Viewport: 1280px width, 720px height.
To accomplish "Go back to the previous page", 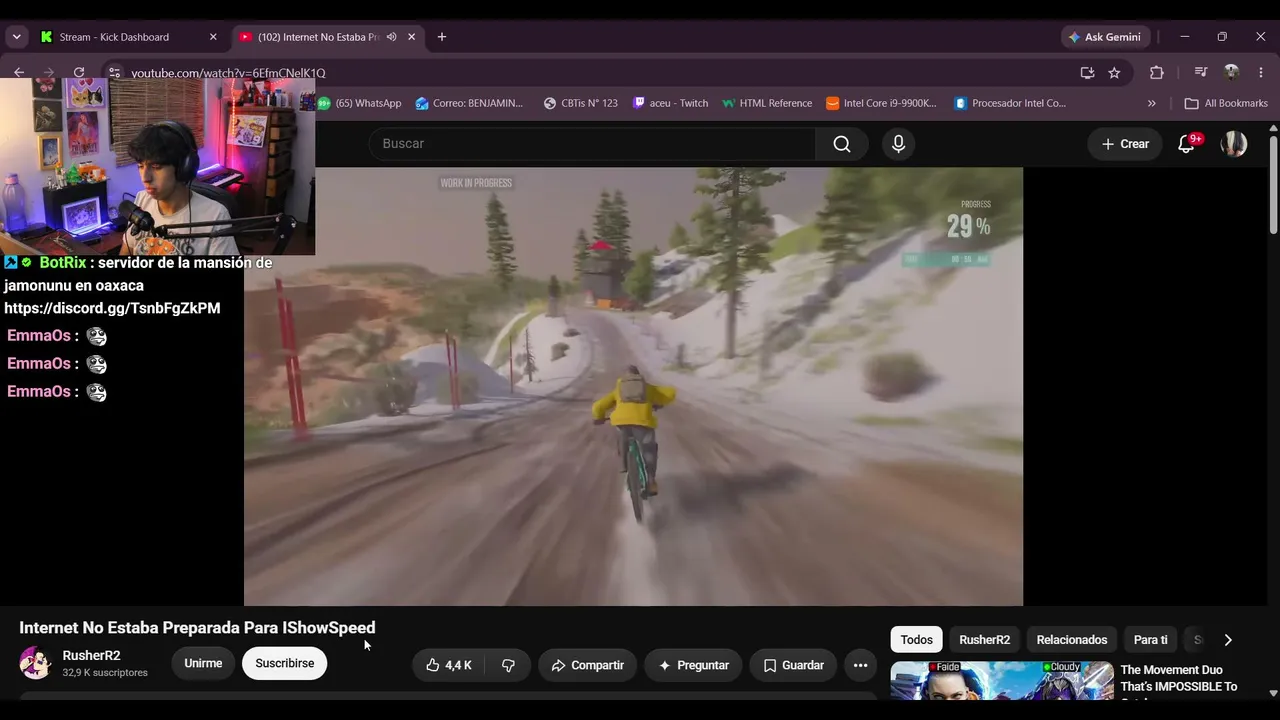I will tap(19, 72).
